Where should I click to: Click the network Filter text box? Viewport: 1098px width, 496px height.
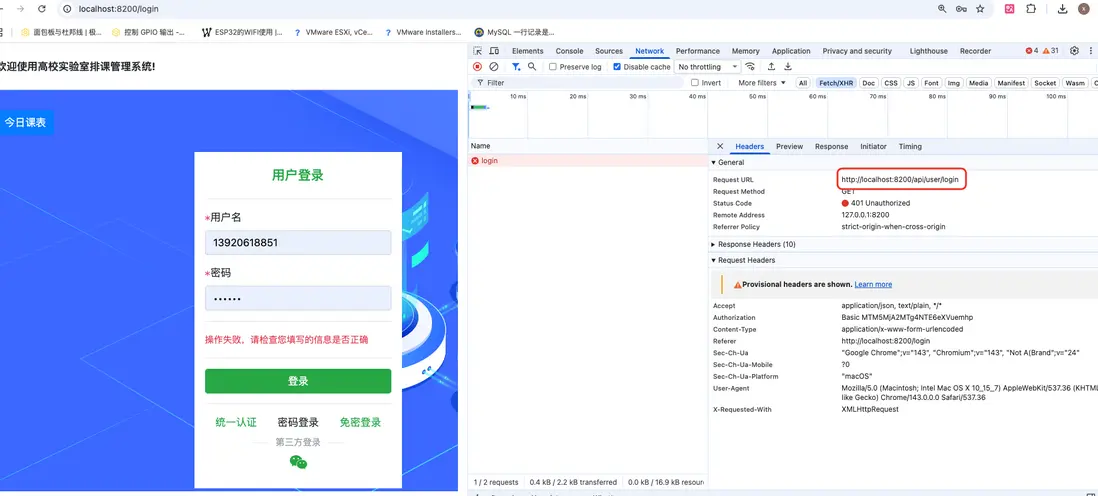578,83
